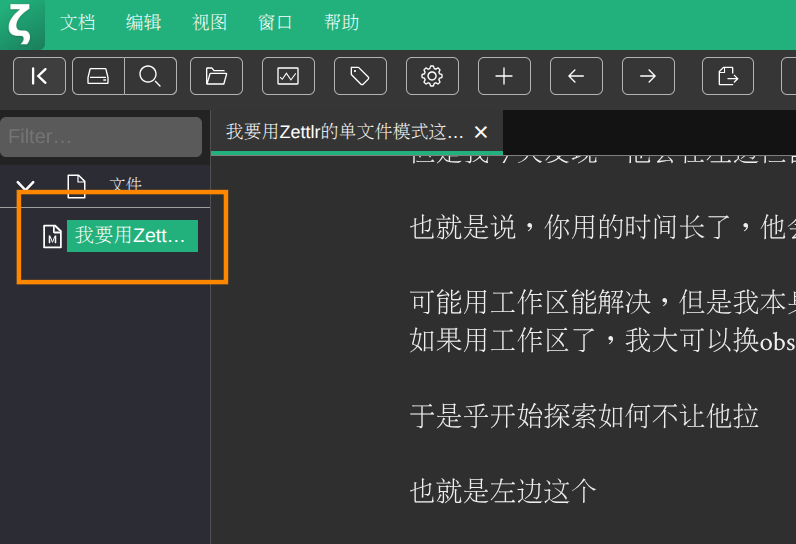Click the markdown file icon beside 我要用Zett…
Image resolution: width=796 pixels, height=544 pixels.
[x=52, y=236]
